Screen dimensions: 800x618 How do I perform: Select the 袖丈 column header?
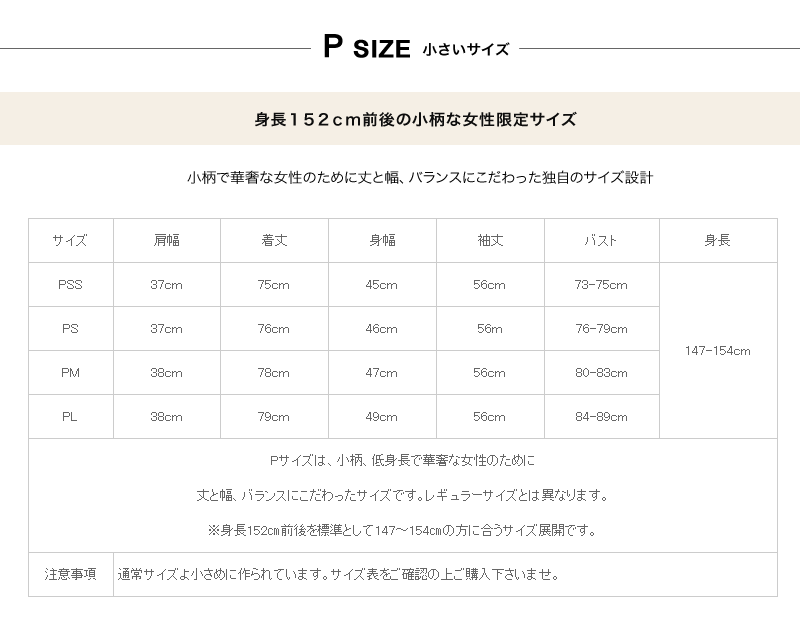490,241
